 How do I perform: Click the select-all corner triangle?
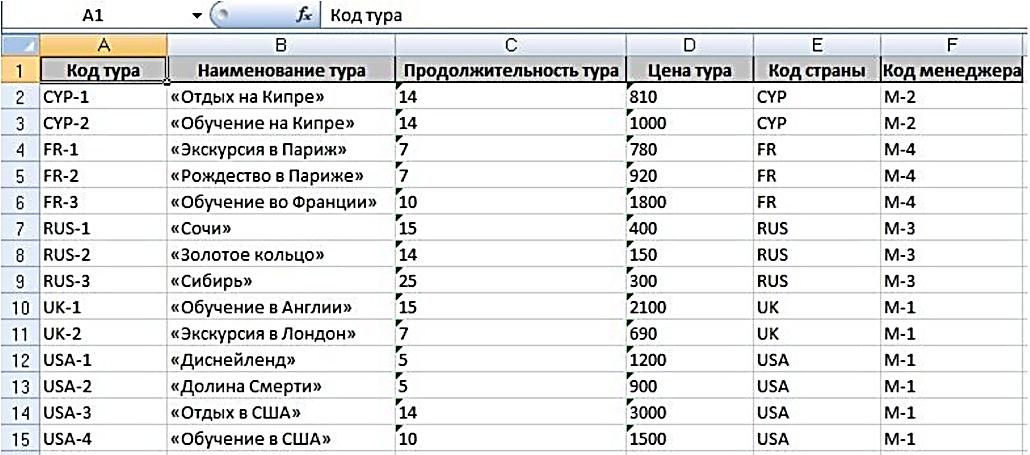(20, 45)
